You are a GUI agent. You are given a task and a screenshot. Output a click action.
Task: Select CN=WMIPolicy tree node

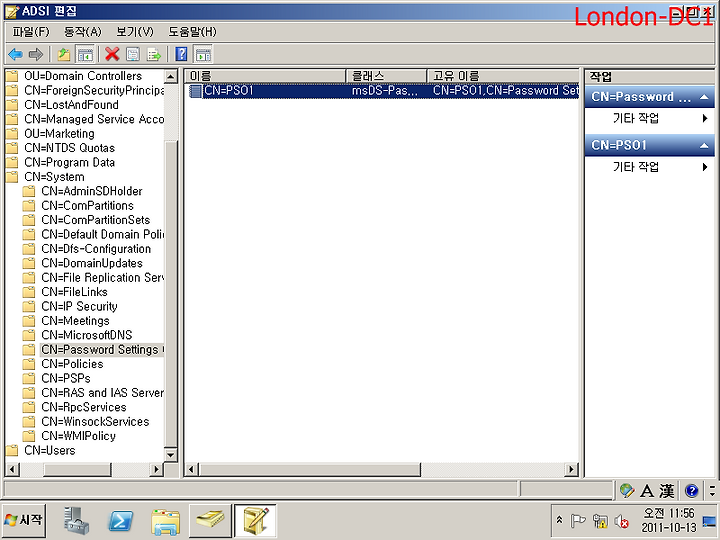(x=79, y=436)
